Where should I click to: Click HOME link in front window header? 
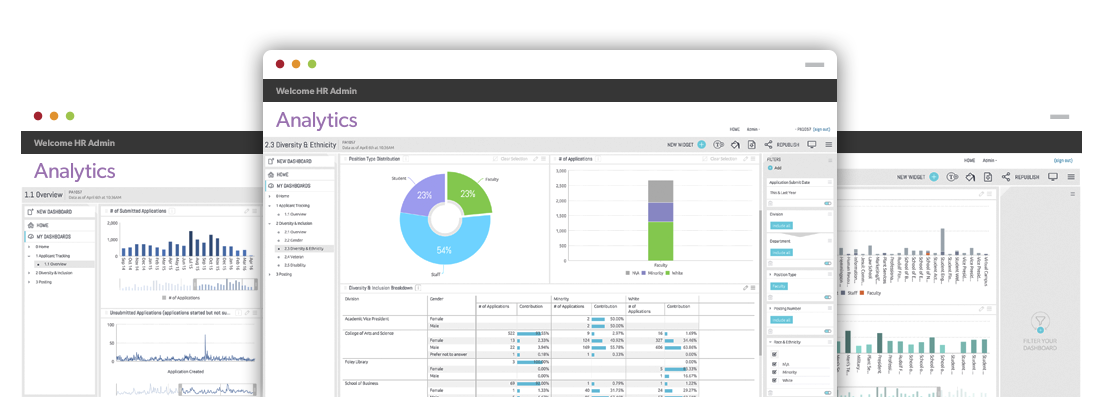coord(735,129)
